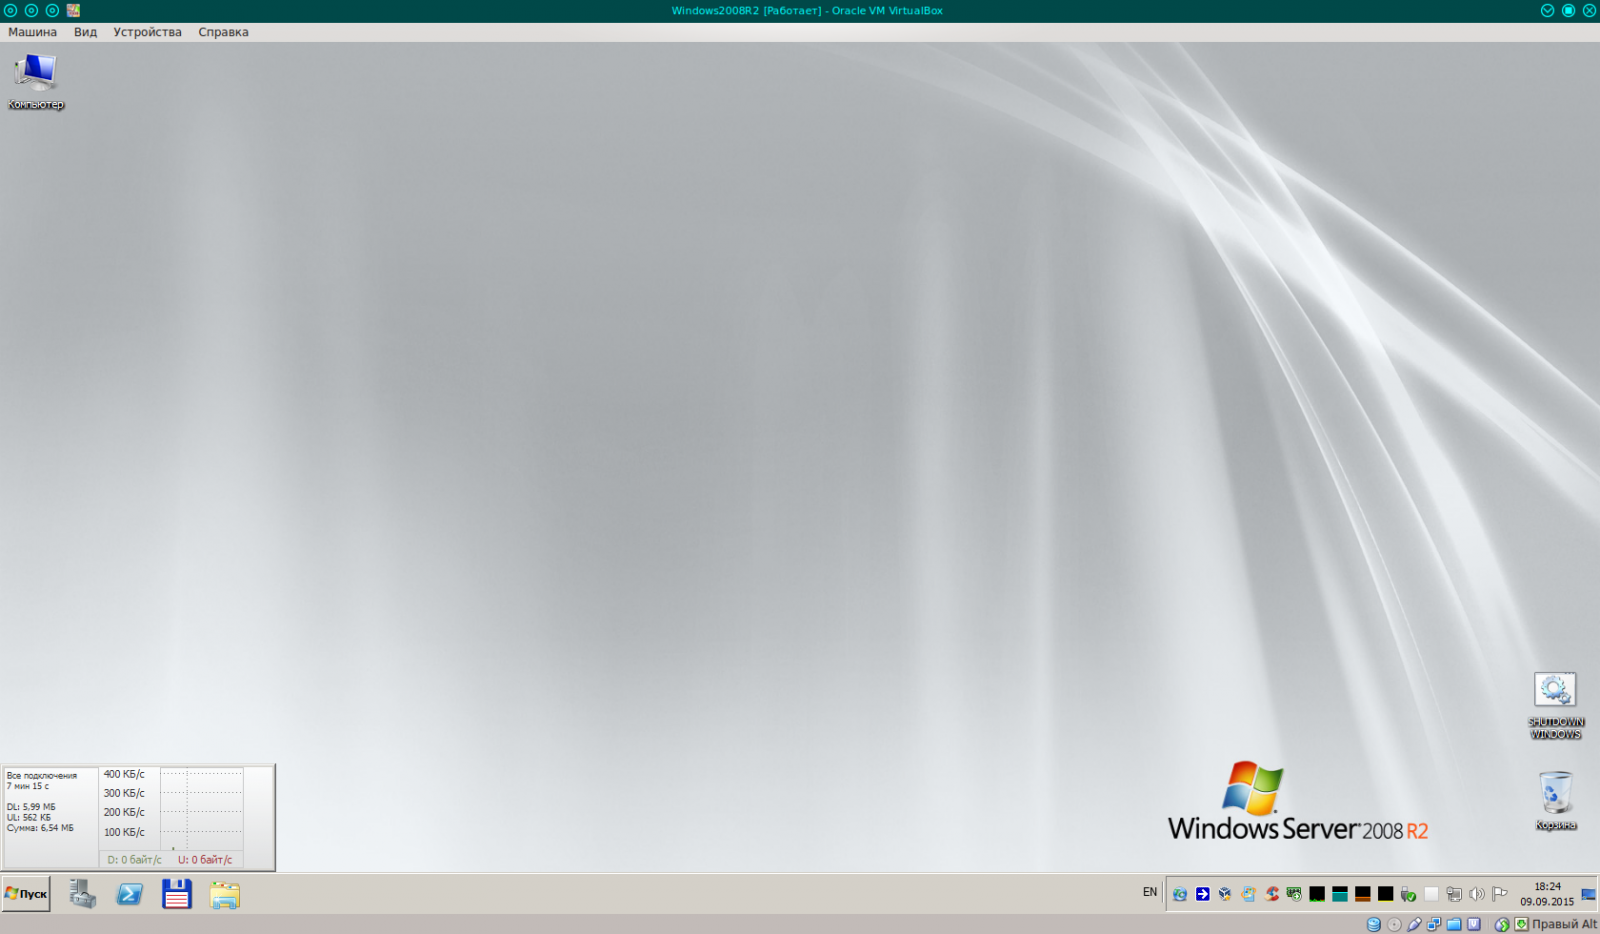
Task: Open the Справка menu
Action: click(223, 32)
